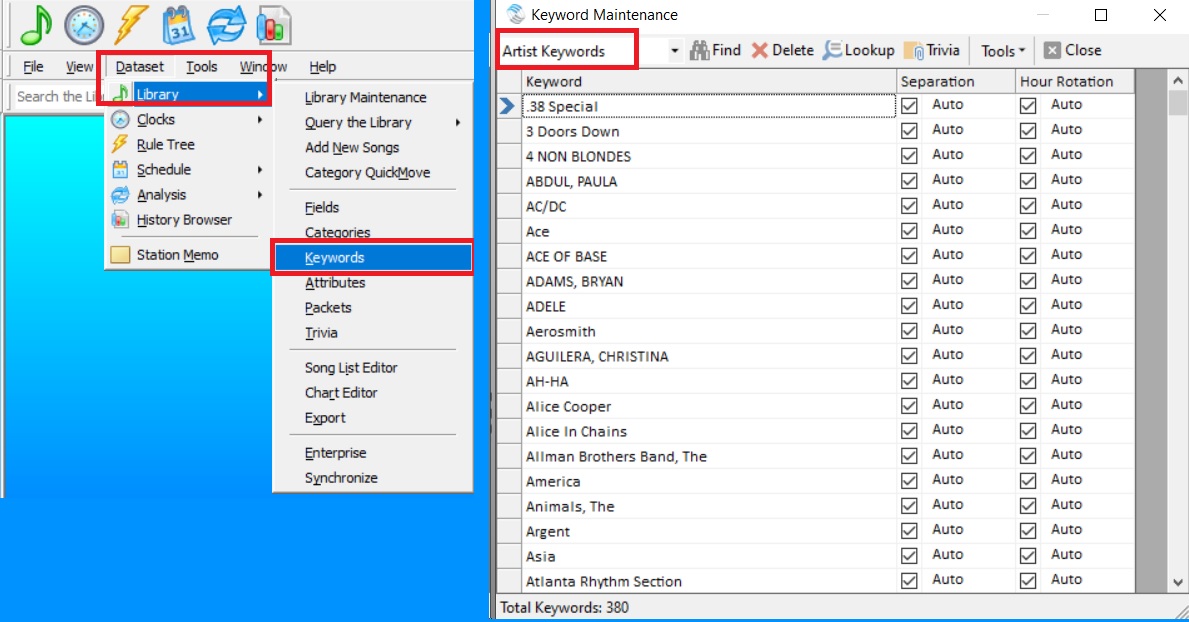Toggle Separation checkbox for Aerosmith

[x=909, y=331]
